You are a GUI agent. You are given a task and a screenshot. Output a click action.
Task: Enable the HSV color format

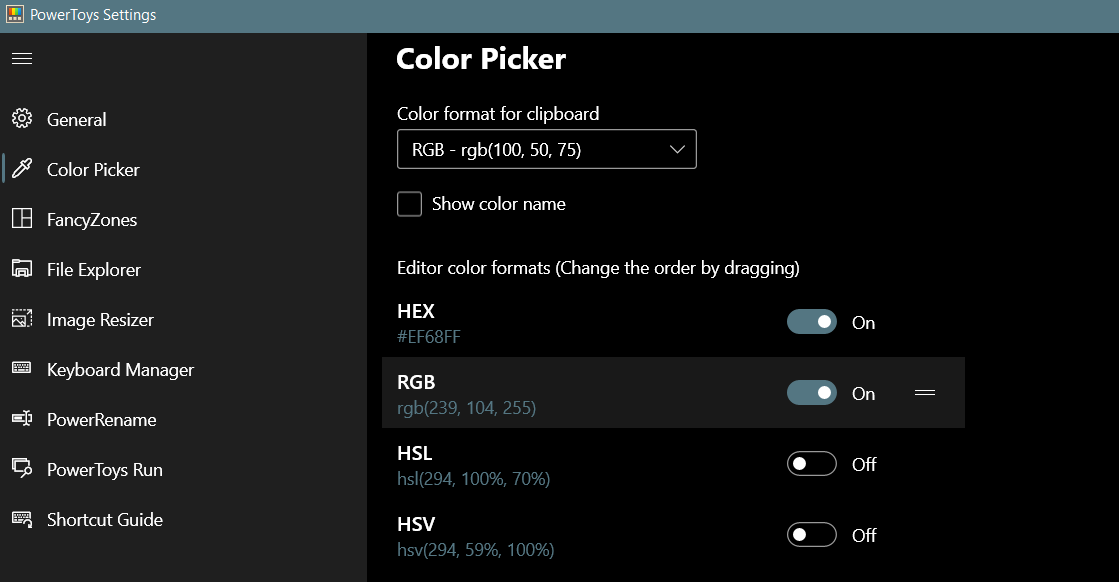point(812,535)
